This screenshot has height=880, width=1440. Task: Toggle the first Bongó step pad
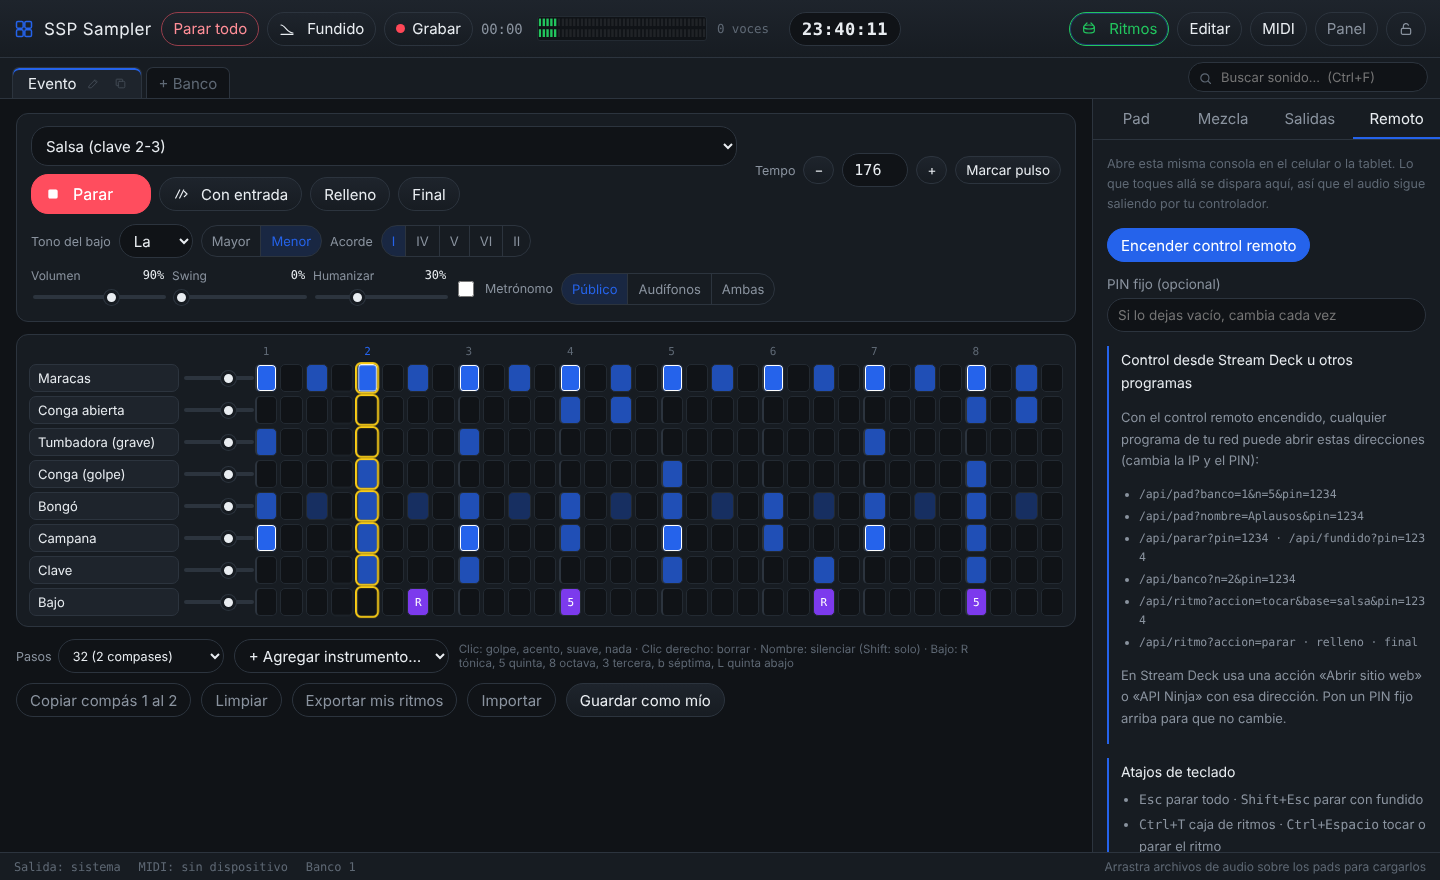tap(266, 506)
